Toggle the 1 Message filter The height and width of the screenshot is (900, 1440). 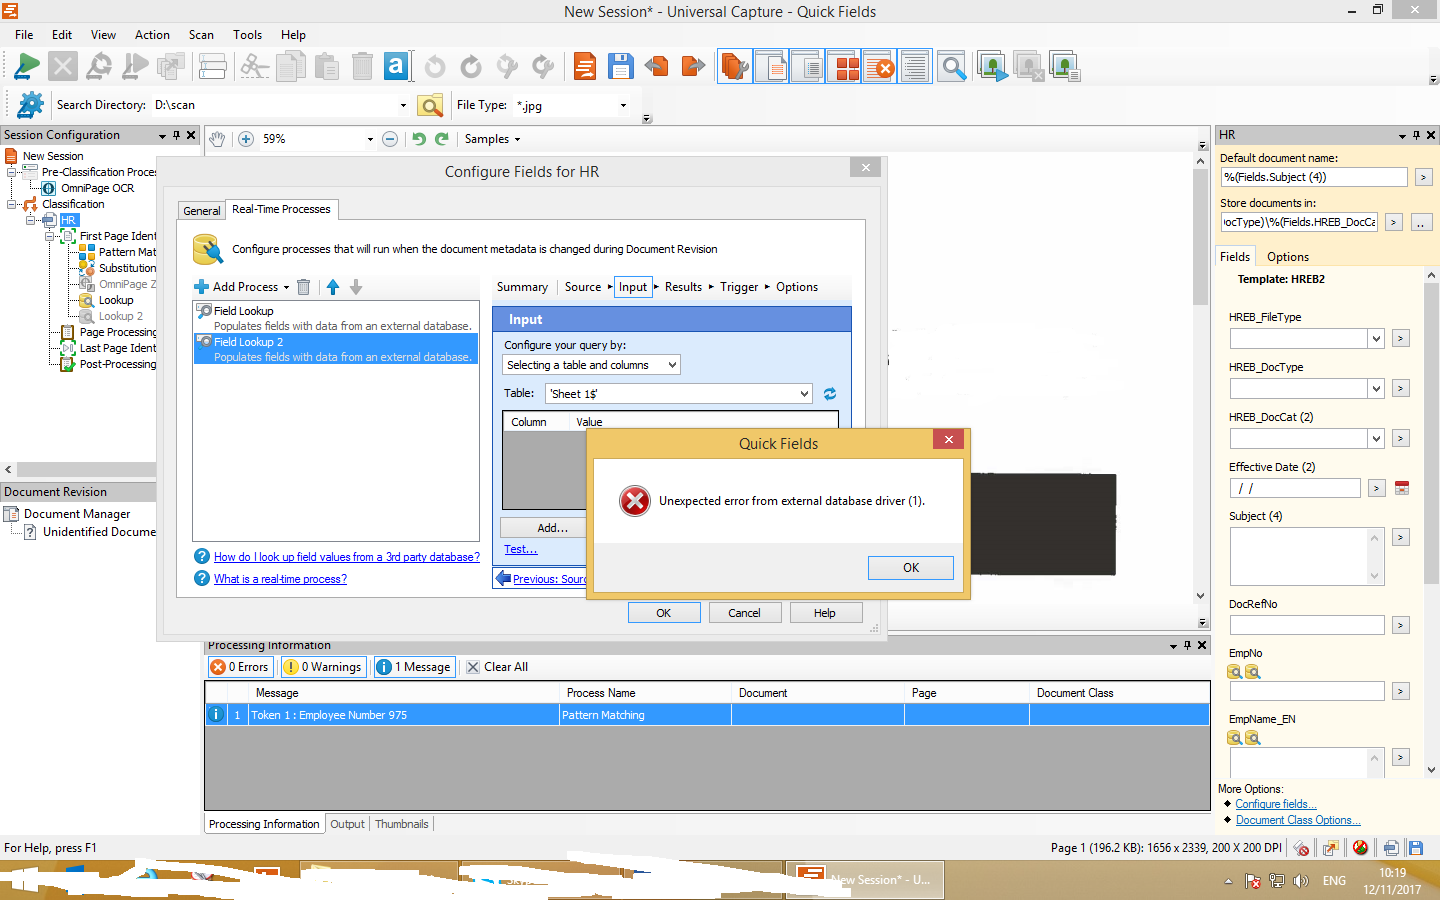(x=414, y=667)
